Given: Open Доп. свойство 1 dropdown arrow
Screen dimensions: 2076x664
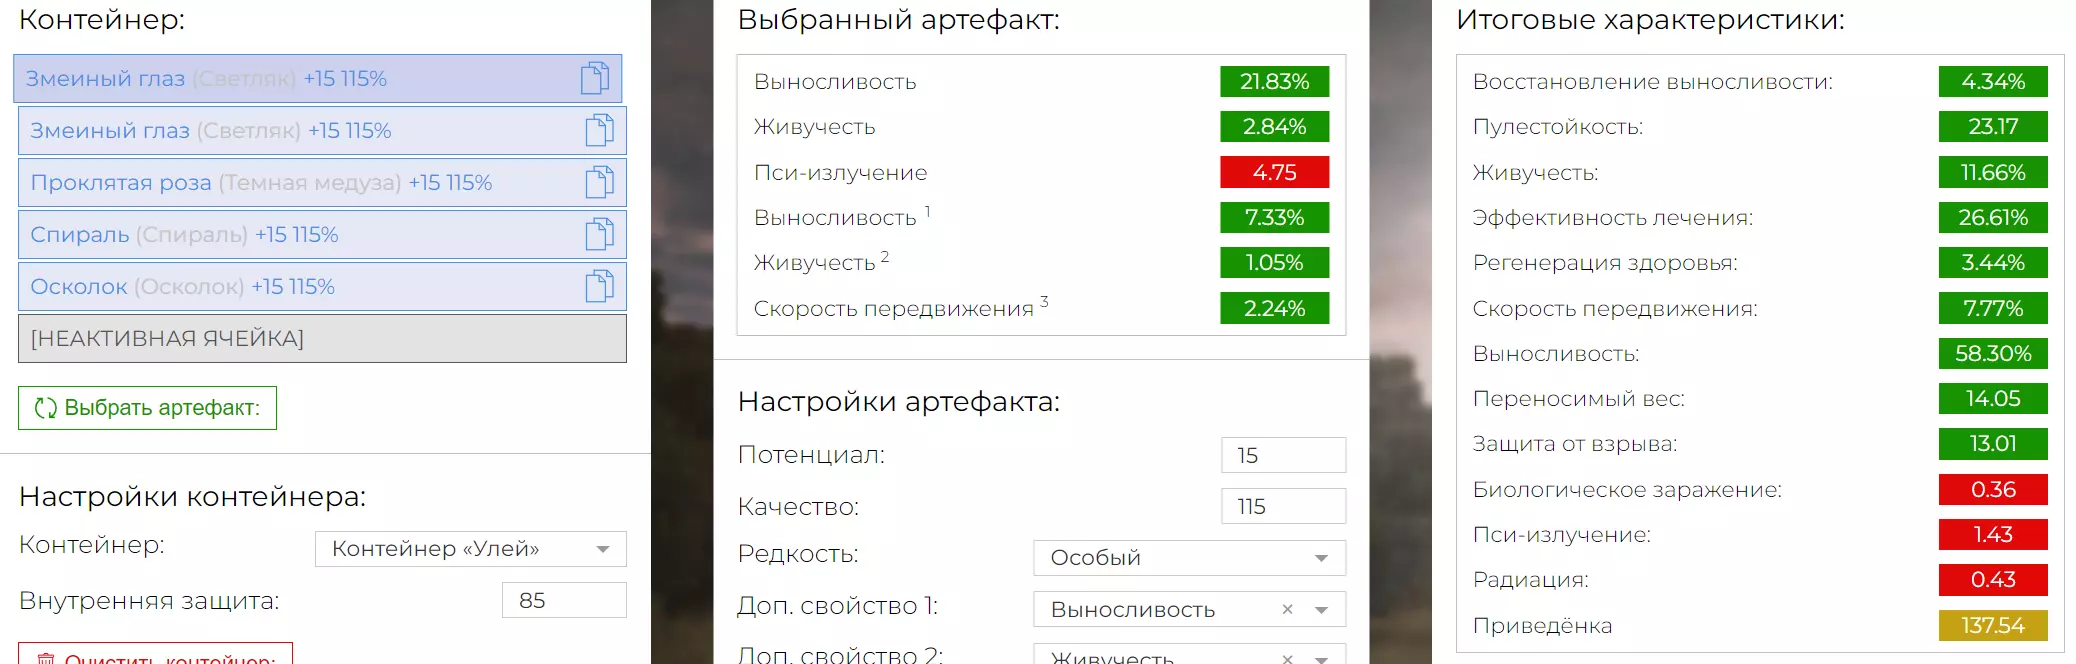Looking at the screenshot, I should click(x=1321, y=610).
